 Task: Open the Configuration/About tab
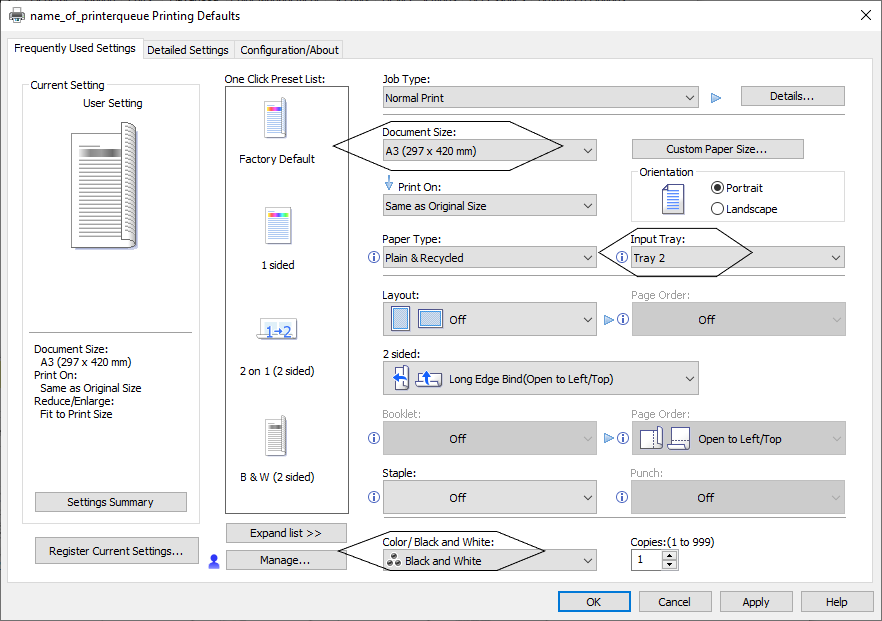[289, 50]
